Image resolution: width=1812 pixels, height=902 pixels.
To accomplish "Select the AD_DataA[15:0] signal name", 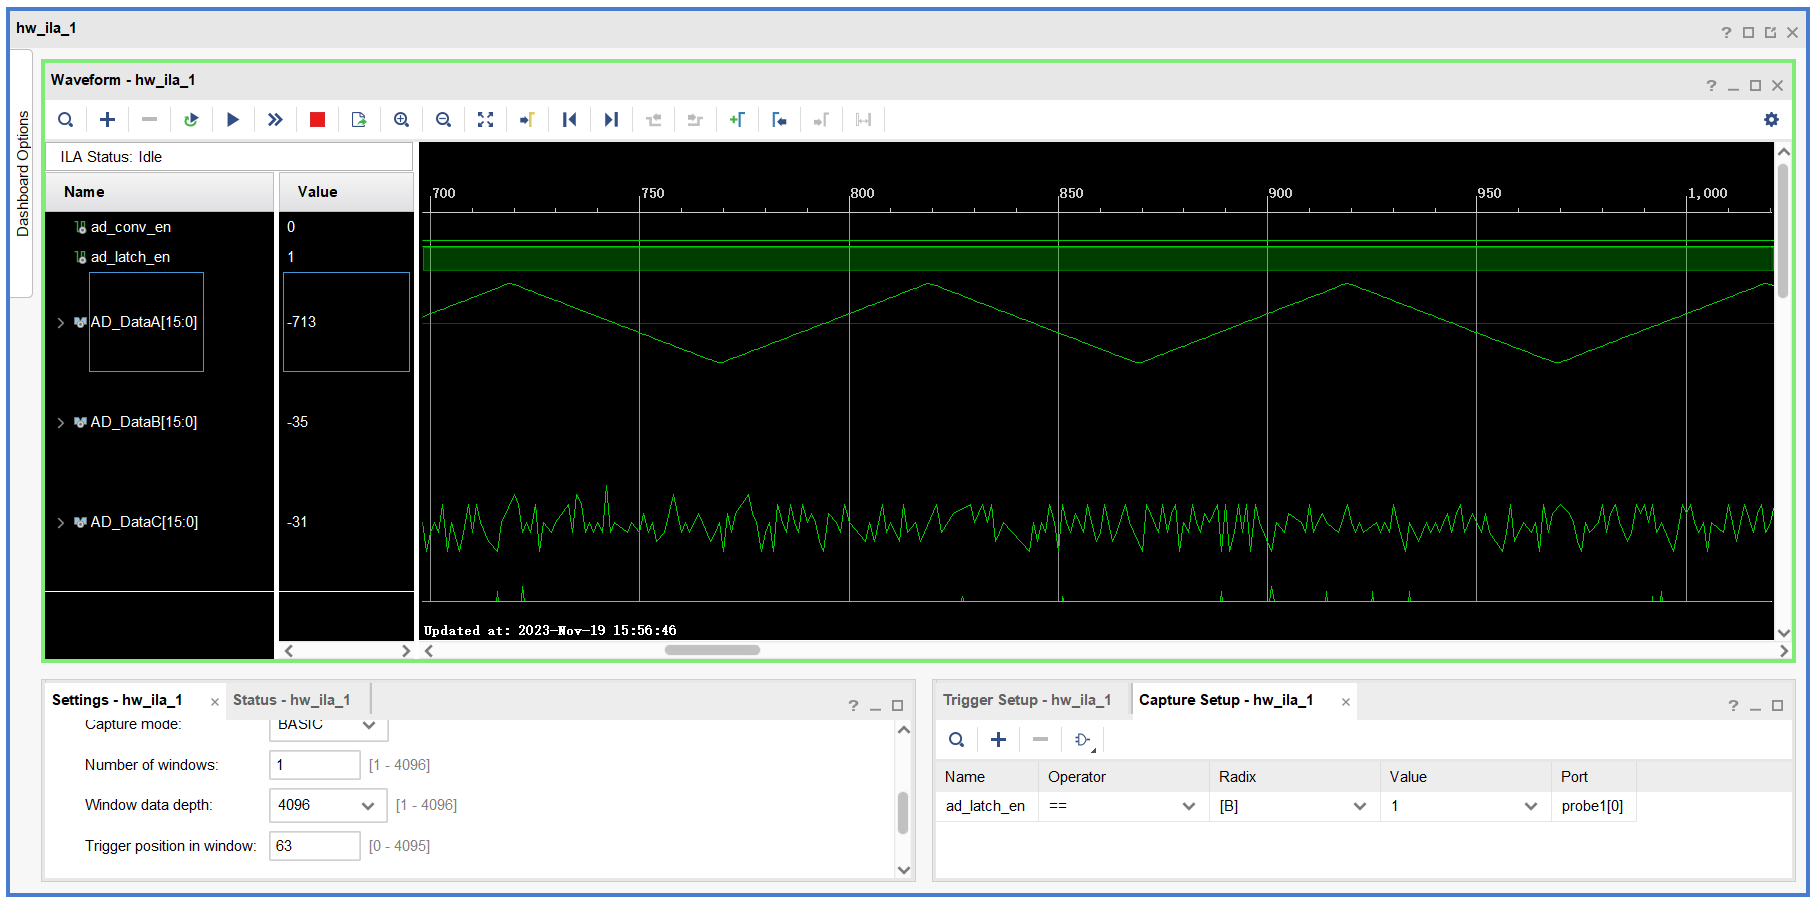I will pyautogui.click(x=144, y=322).
